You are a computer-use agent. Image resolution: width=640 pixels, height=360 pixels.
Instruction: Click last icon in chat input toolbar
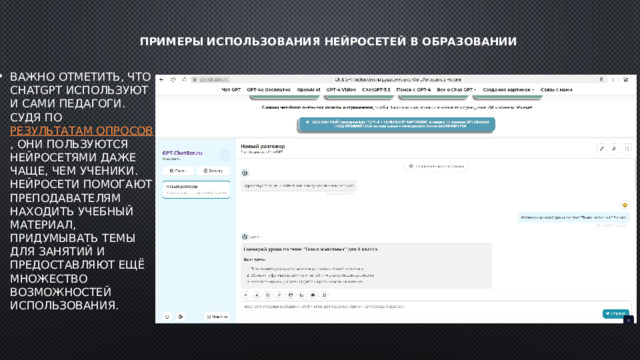[324, 295]
